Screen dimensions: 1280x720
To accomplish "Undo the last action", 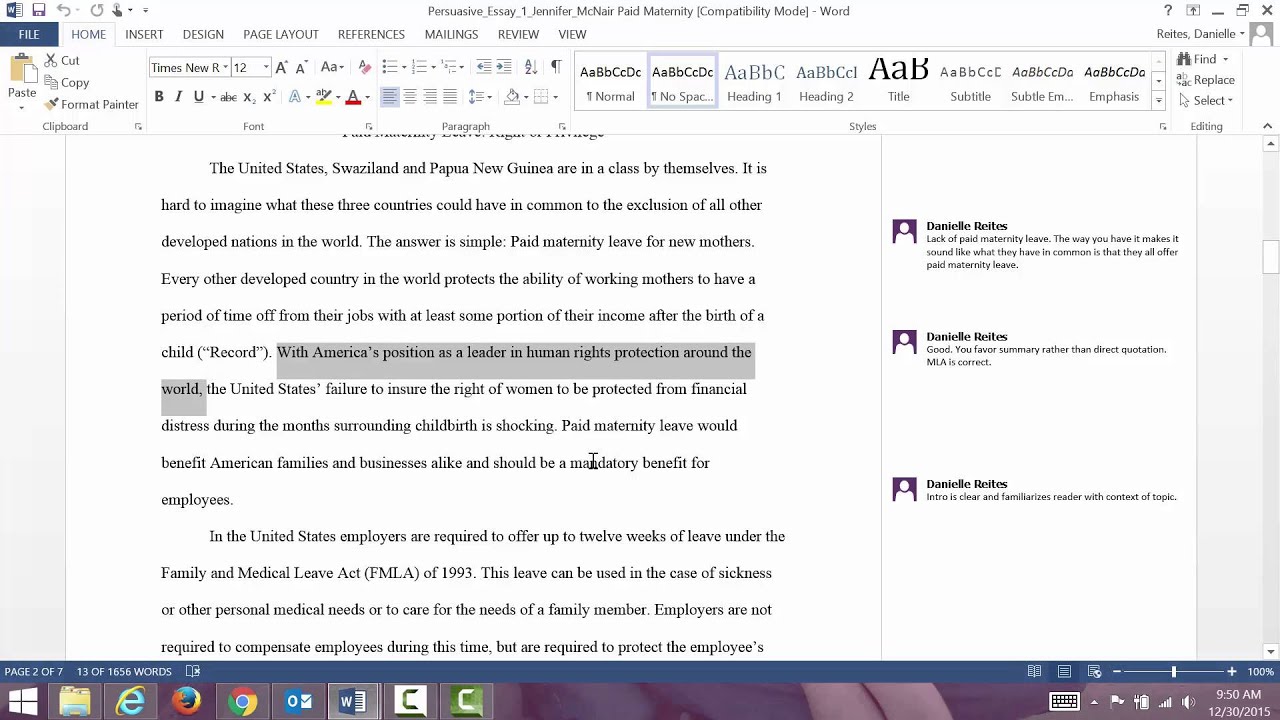I will [66, 11].
